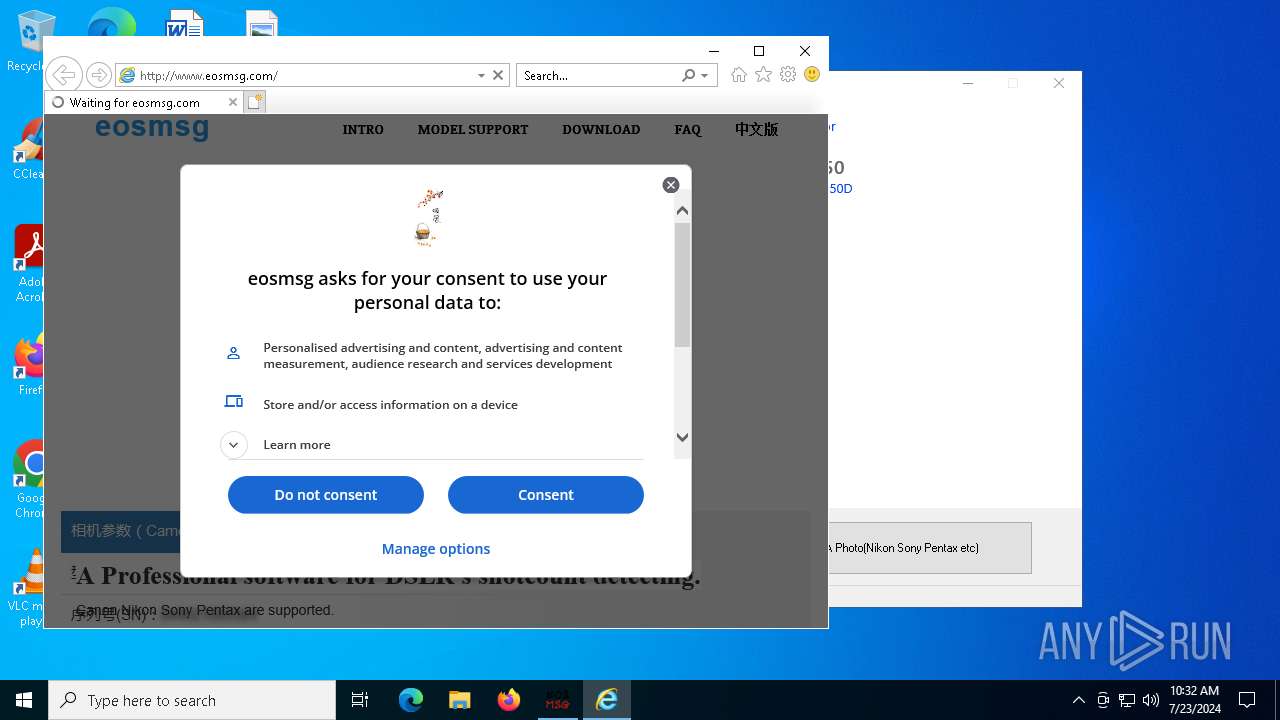Screen dimensions: 1280x720
Task: Open Windows Start button
Action: click(24, 700)
